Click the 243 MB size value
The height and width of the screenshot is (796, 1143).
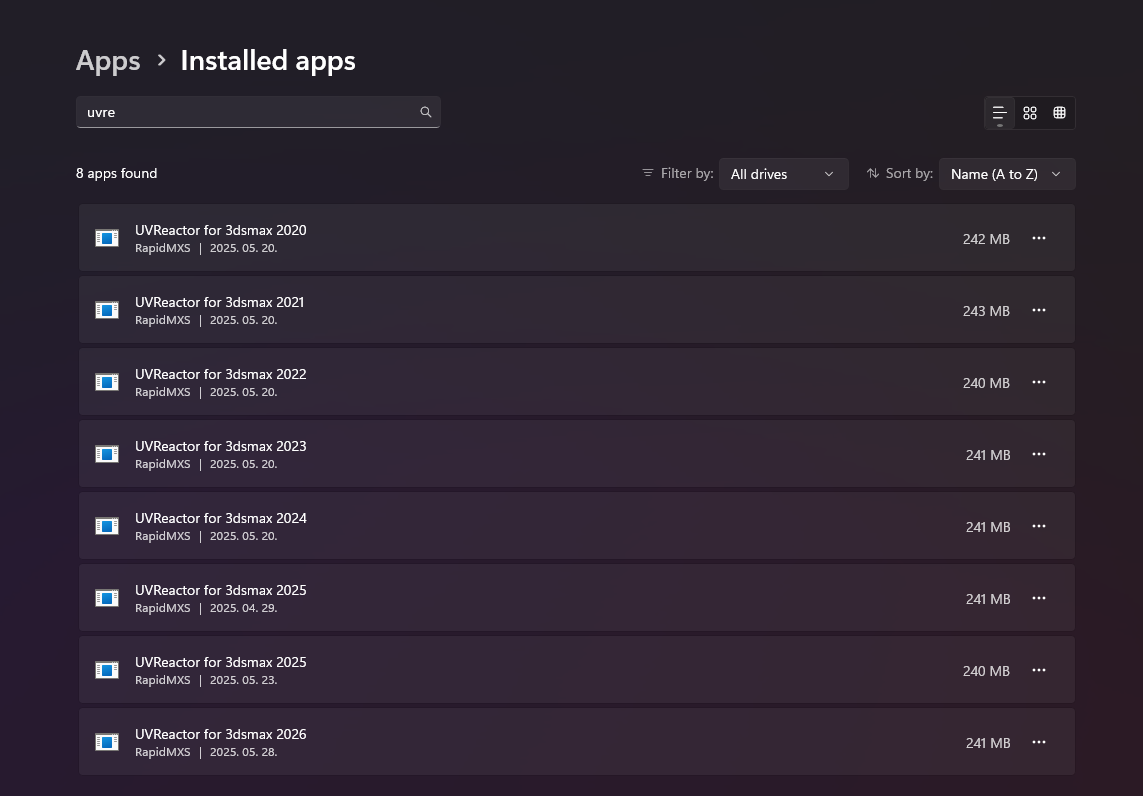[986, 311]
